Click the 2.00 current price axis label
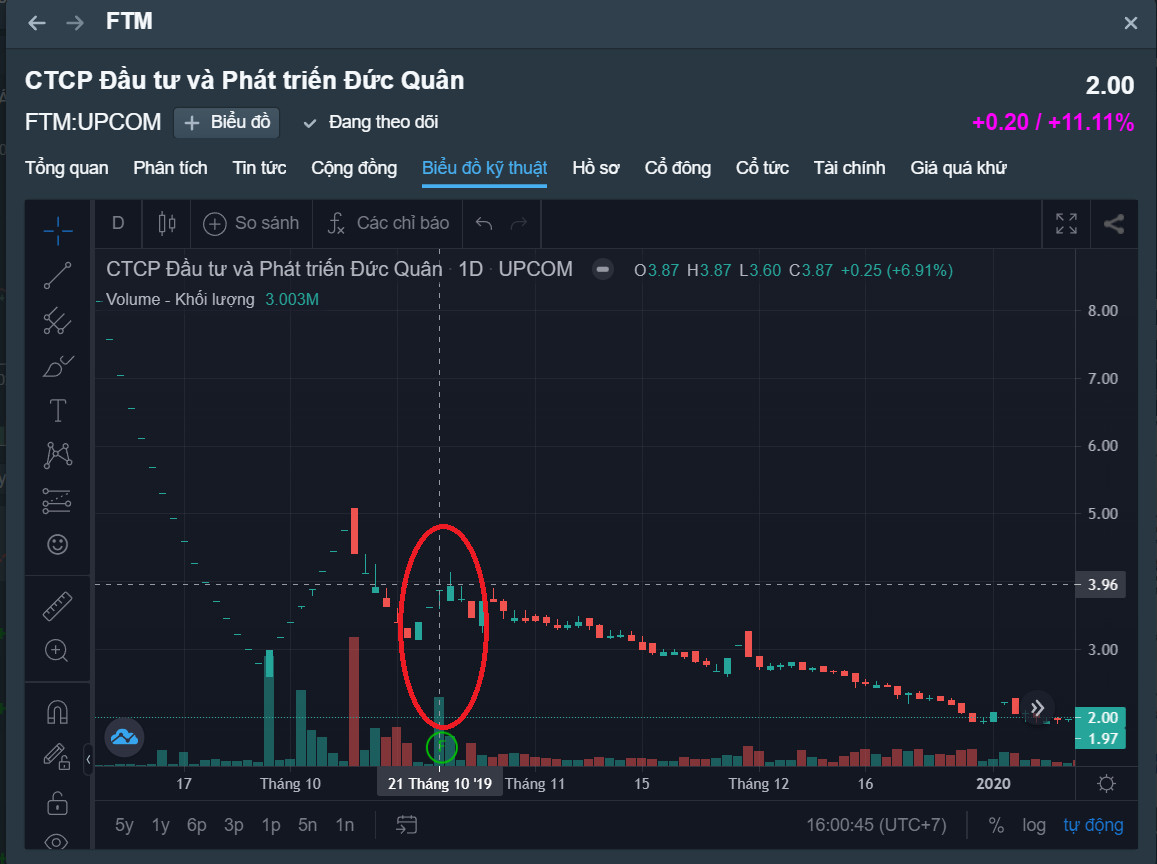The image size is (1157, 864). [x=1102, y=717]
